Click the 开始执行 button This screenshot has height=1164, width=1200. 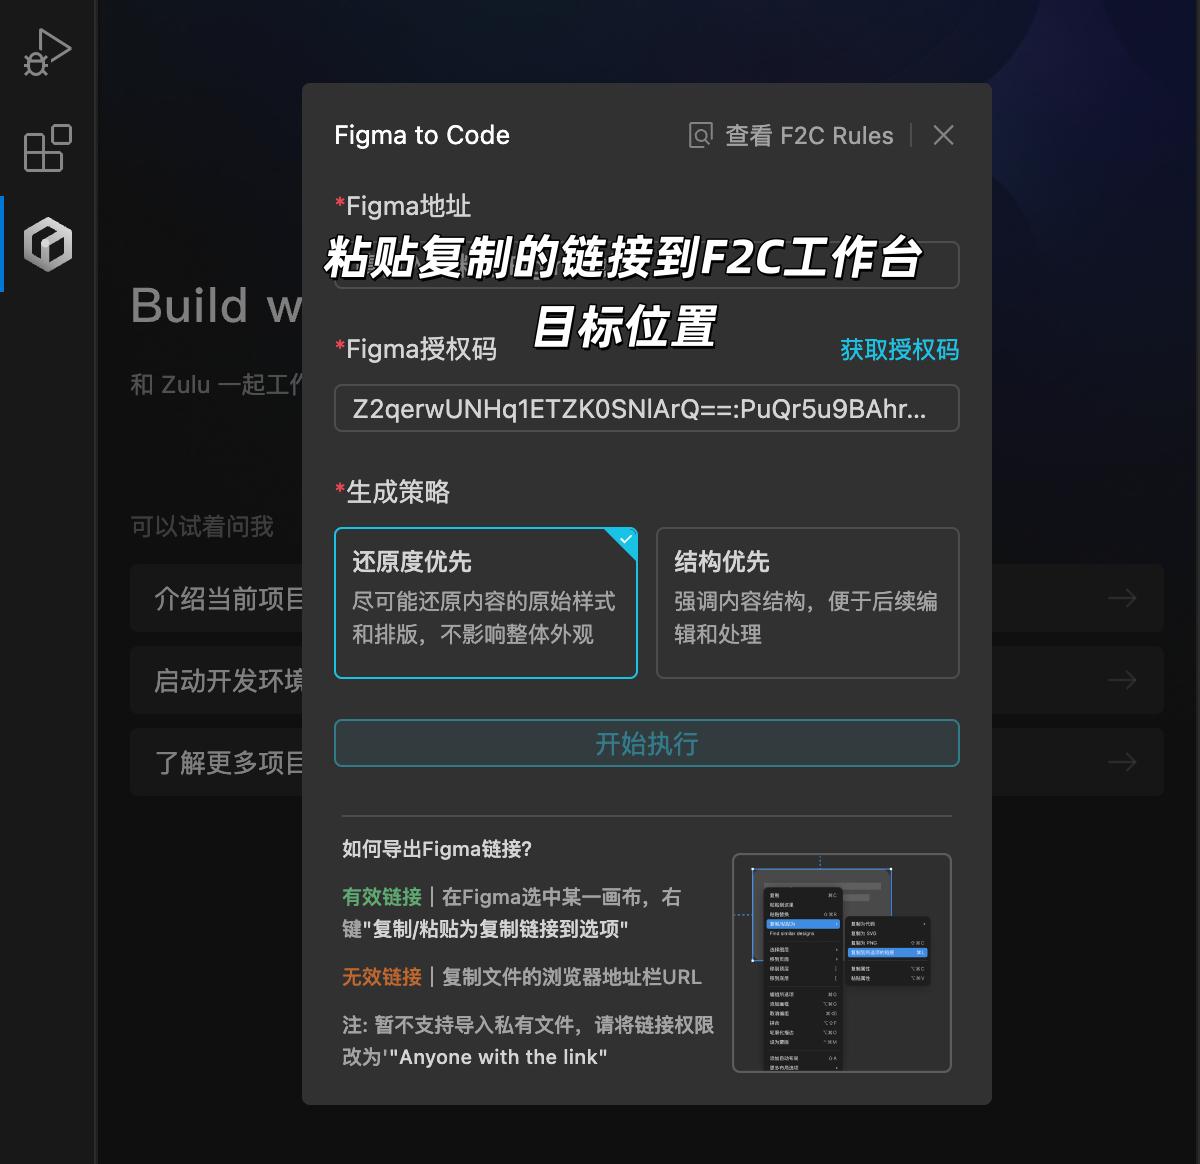point(646,743)
